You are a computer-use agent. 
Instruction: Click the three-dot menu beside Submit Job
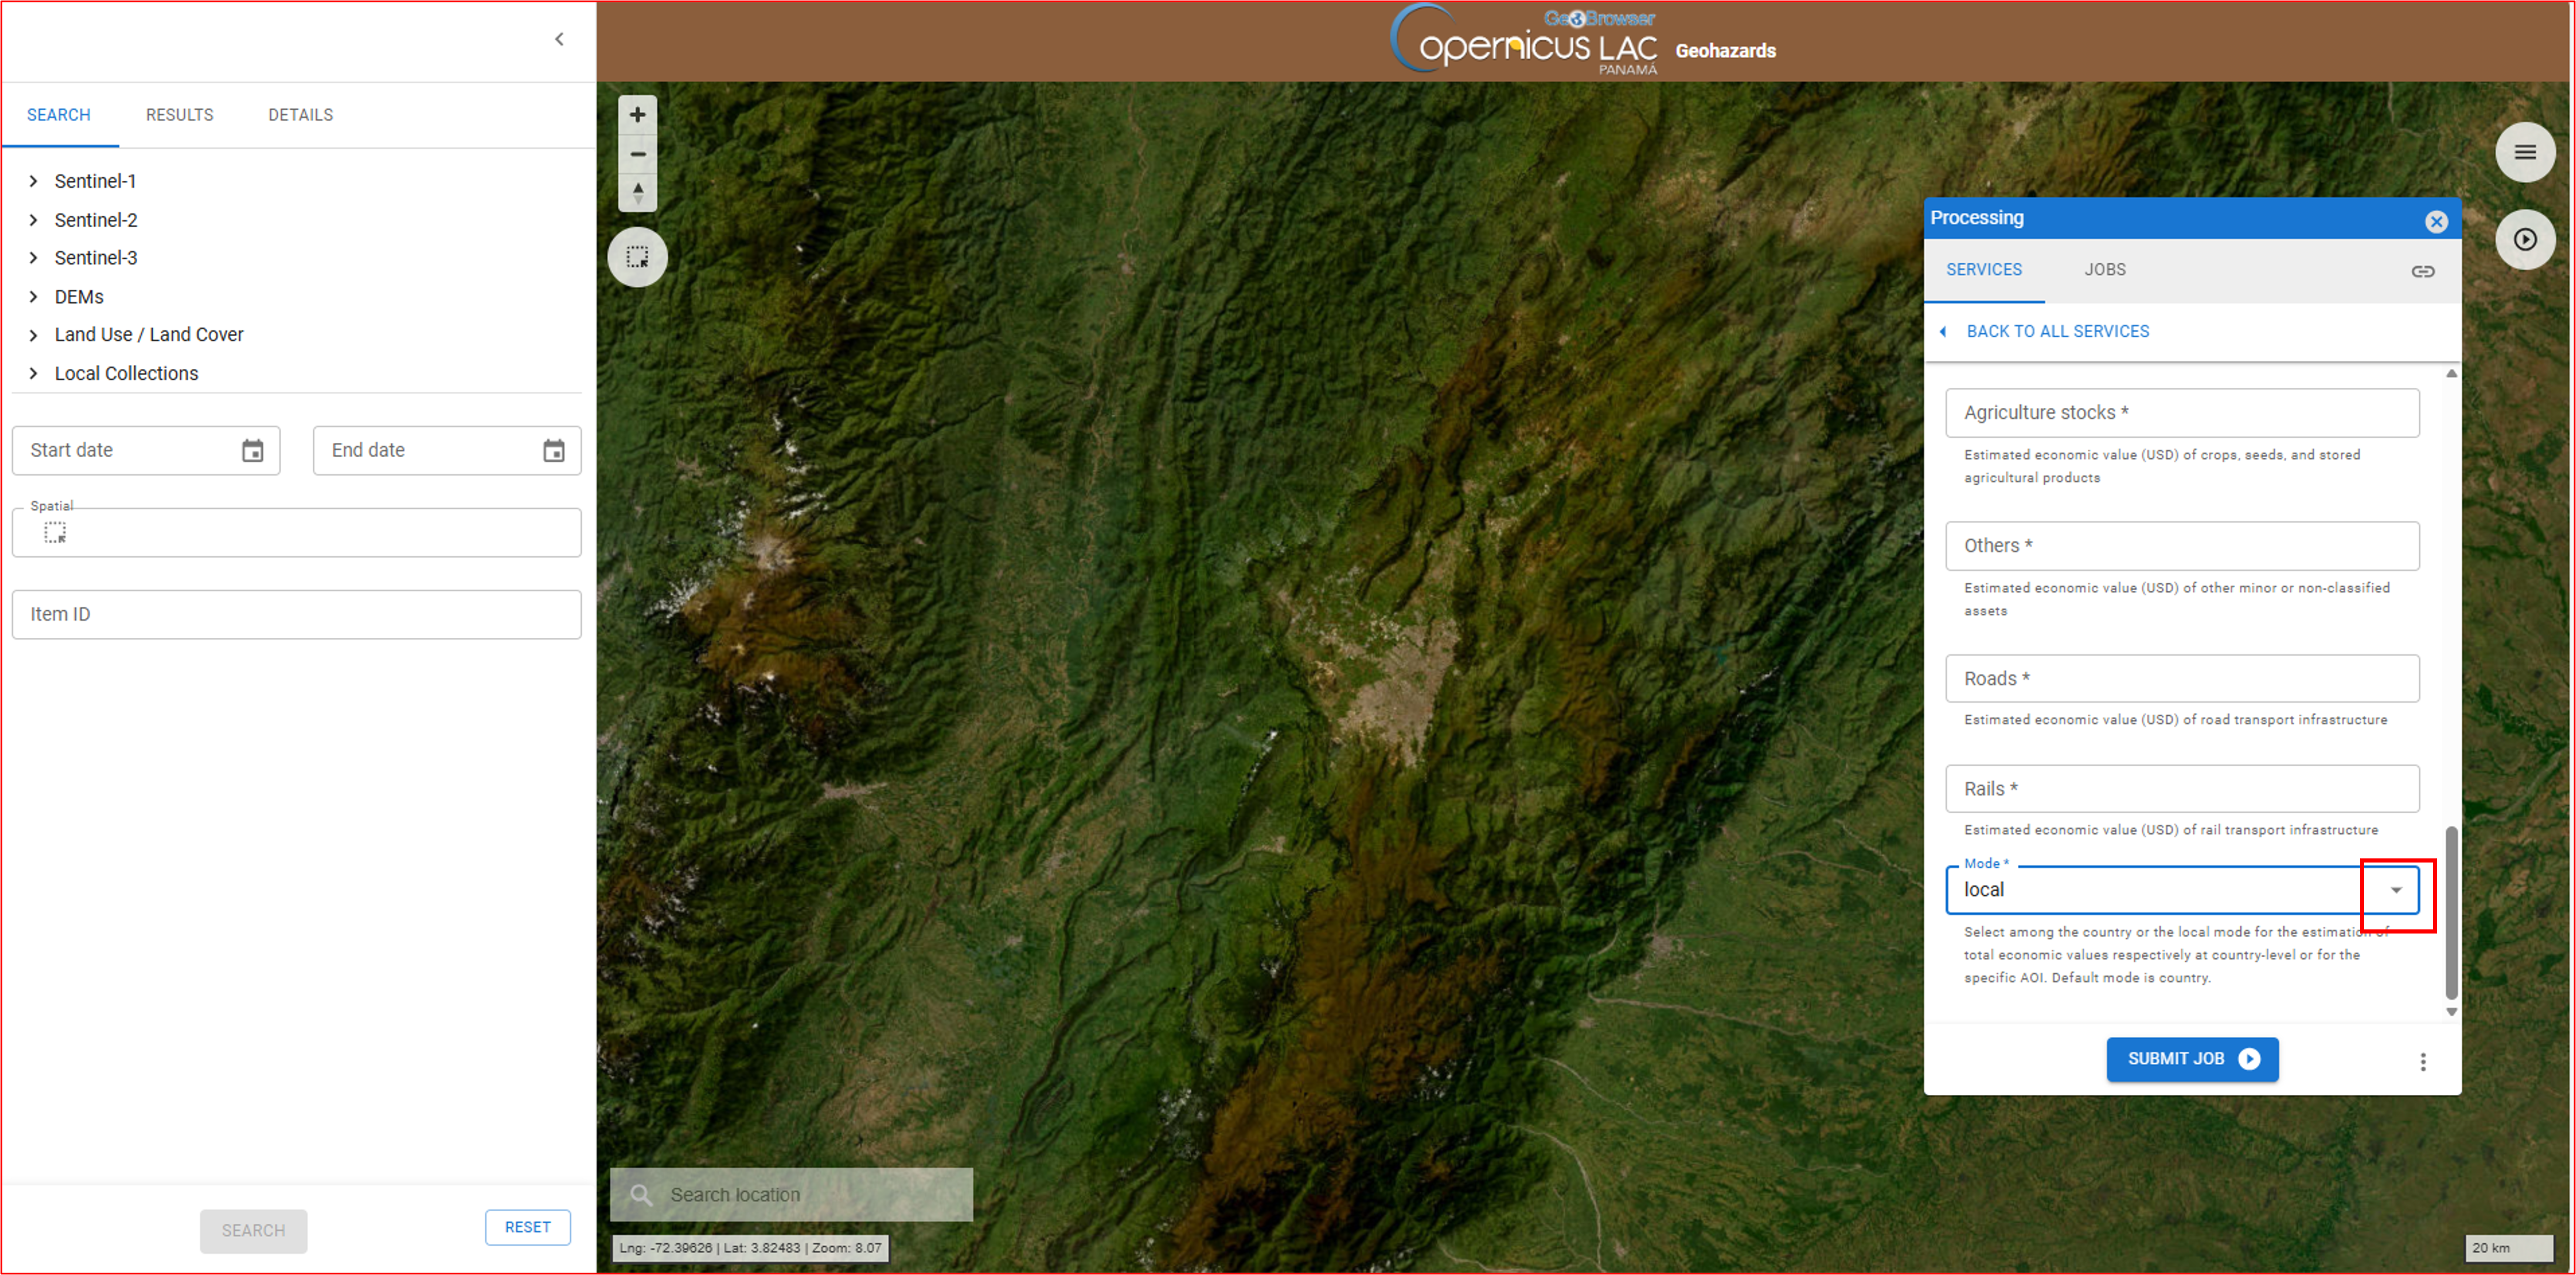click(x=2423, y=1062)
